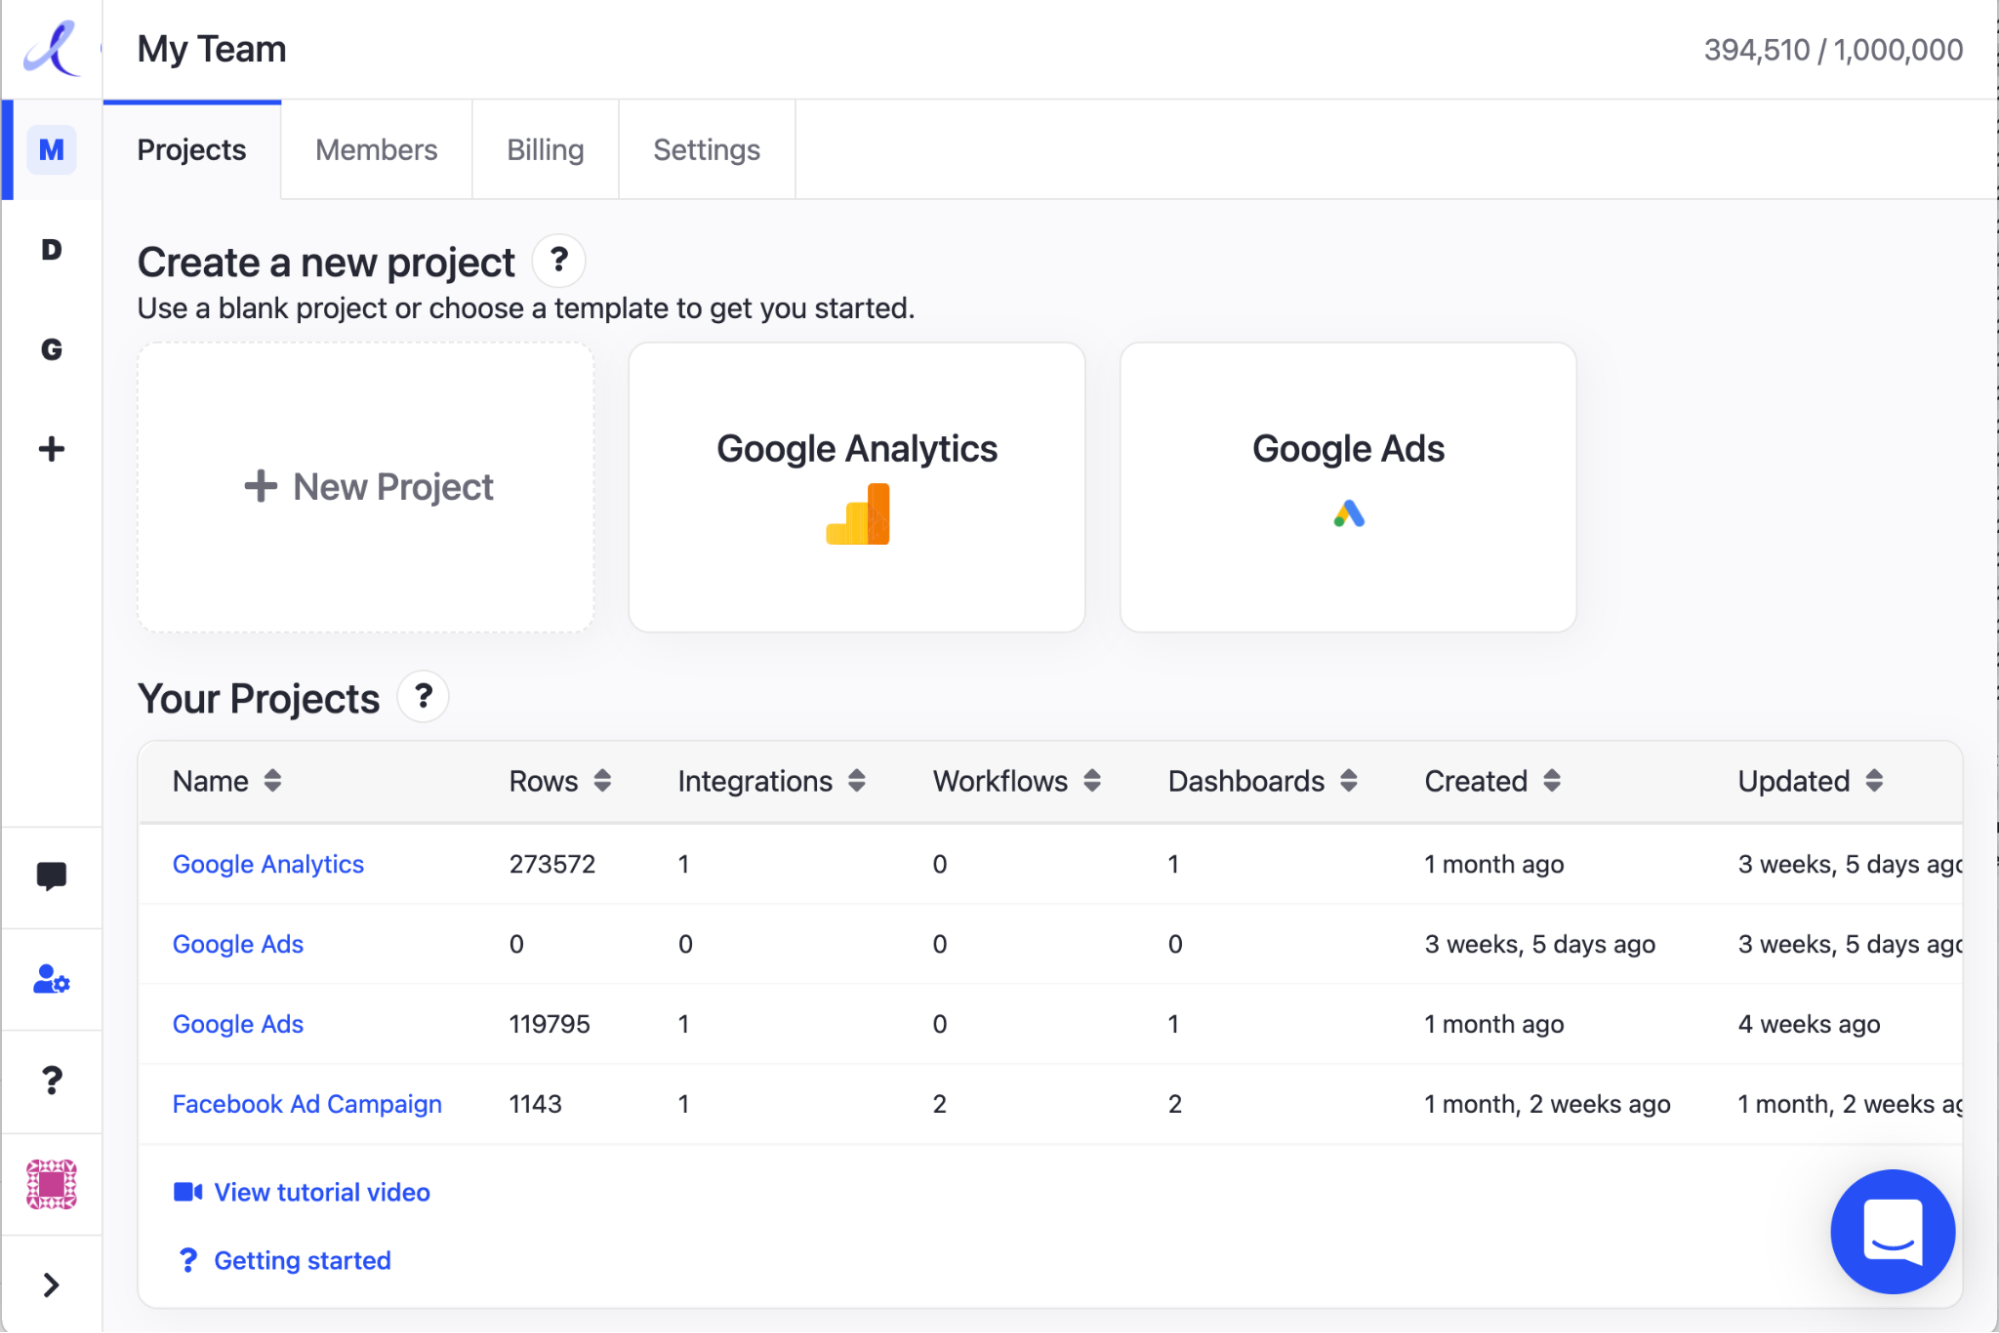Screen dimensions: 1999x1333
Task: Add a new team with sidebar plus icon
Action: (51, 449)
